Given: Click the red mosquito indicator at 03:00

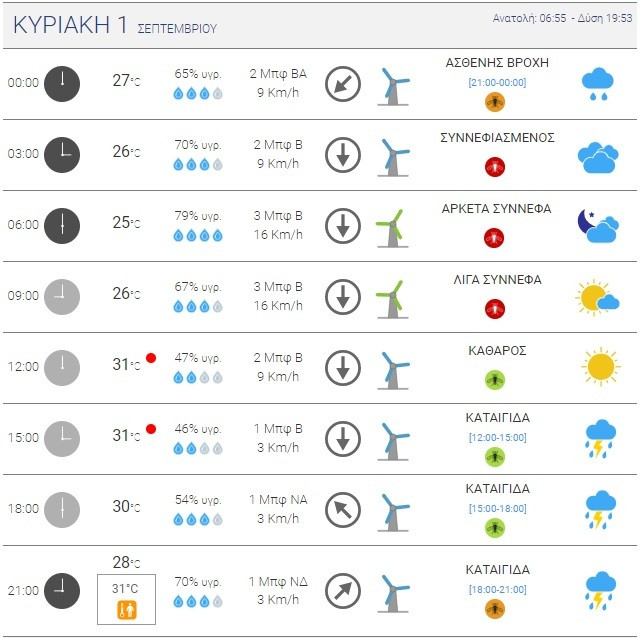Looking at the screenshot, I should pos(494,167).
